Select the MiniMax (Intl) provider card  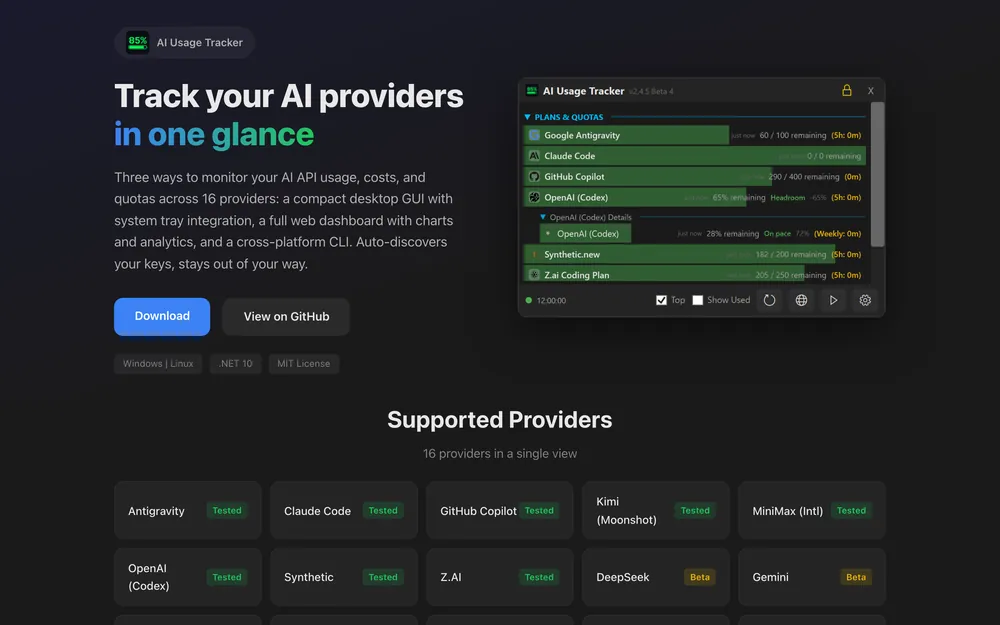click(812, 510)
